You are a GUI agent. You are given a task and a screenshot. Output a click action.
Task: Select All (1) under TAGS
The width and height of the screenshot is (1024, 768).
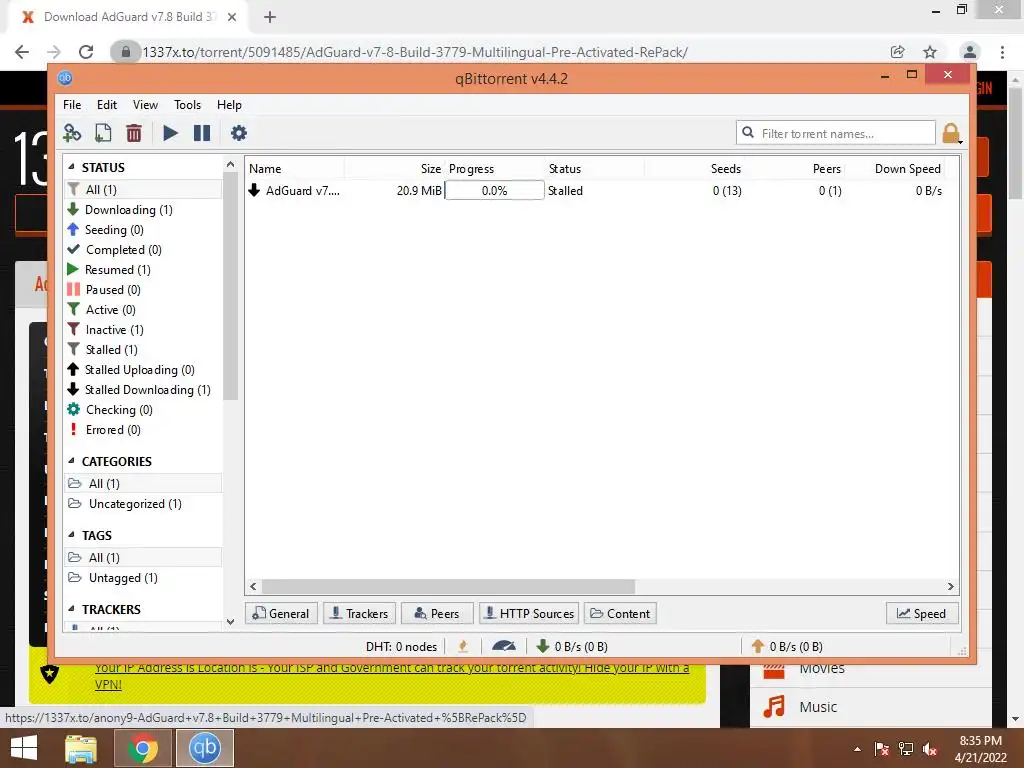(143, 557)
